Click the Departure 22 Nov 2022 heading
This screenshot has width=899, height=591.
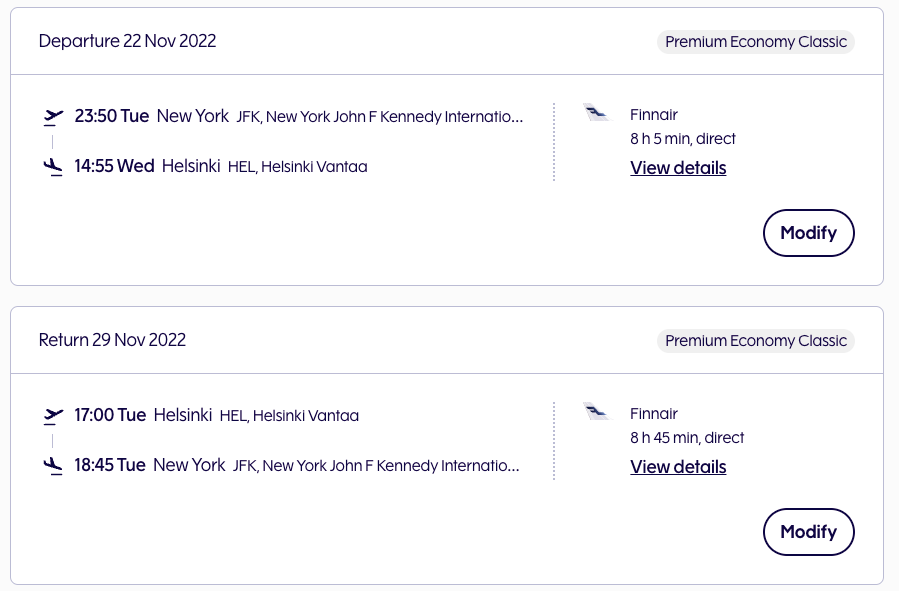(x=127, y=41)
